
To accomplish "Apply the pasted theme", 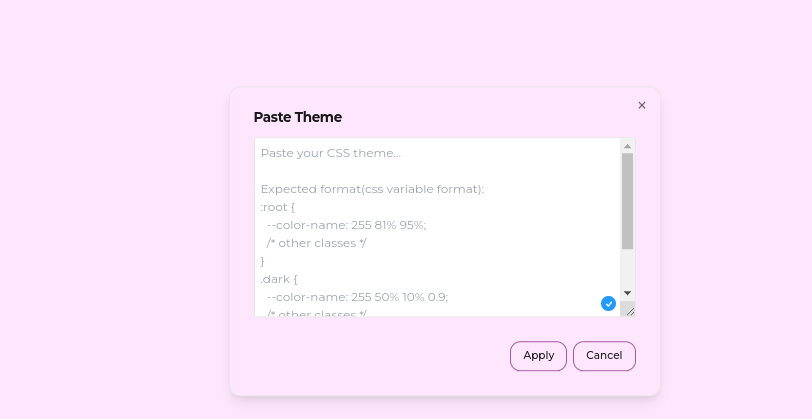I will pyautogui.click(x=539, y=356).
